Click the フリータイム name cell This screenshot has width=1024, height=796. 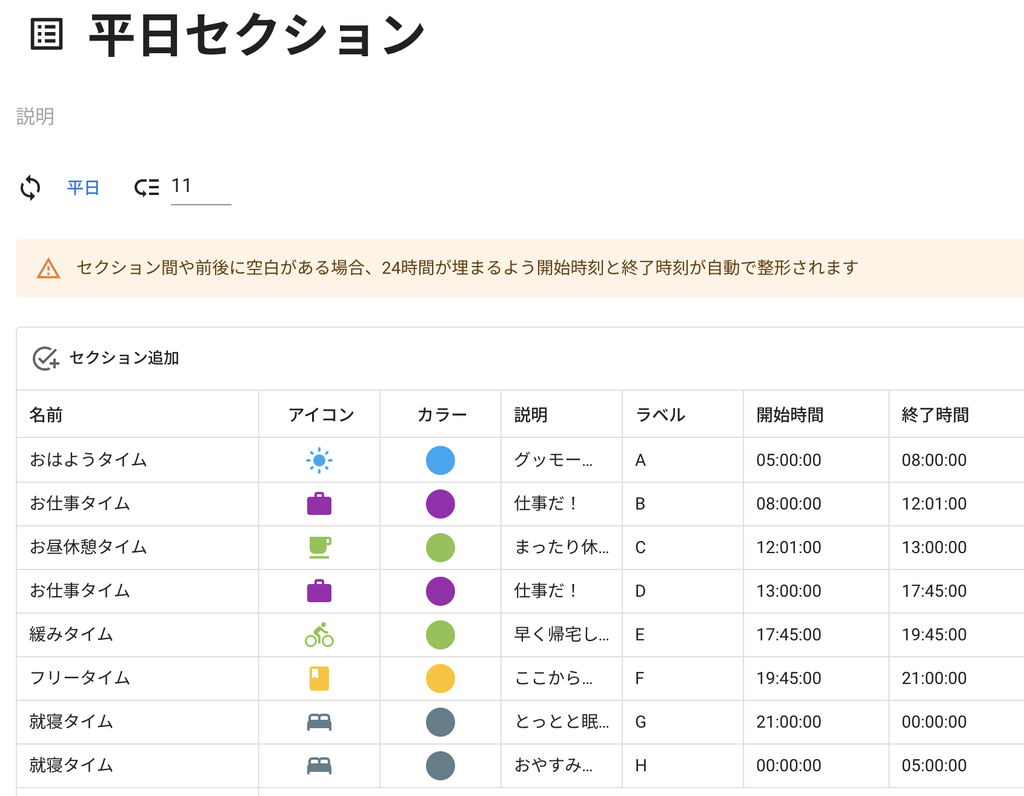click(138, 678)
